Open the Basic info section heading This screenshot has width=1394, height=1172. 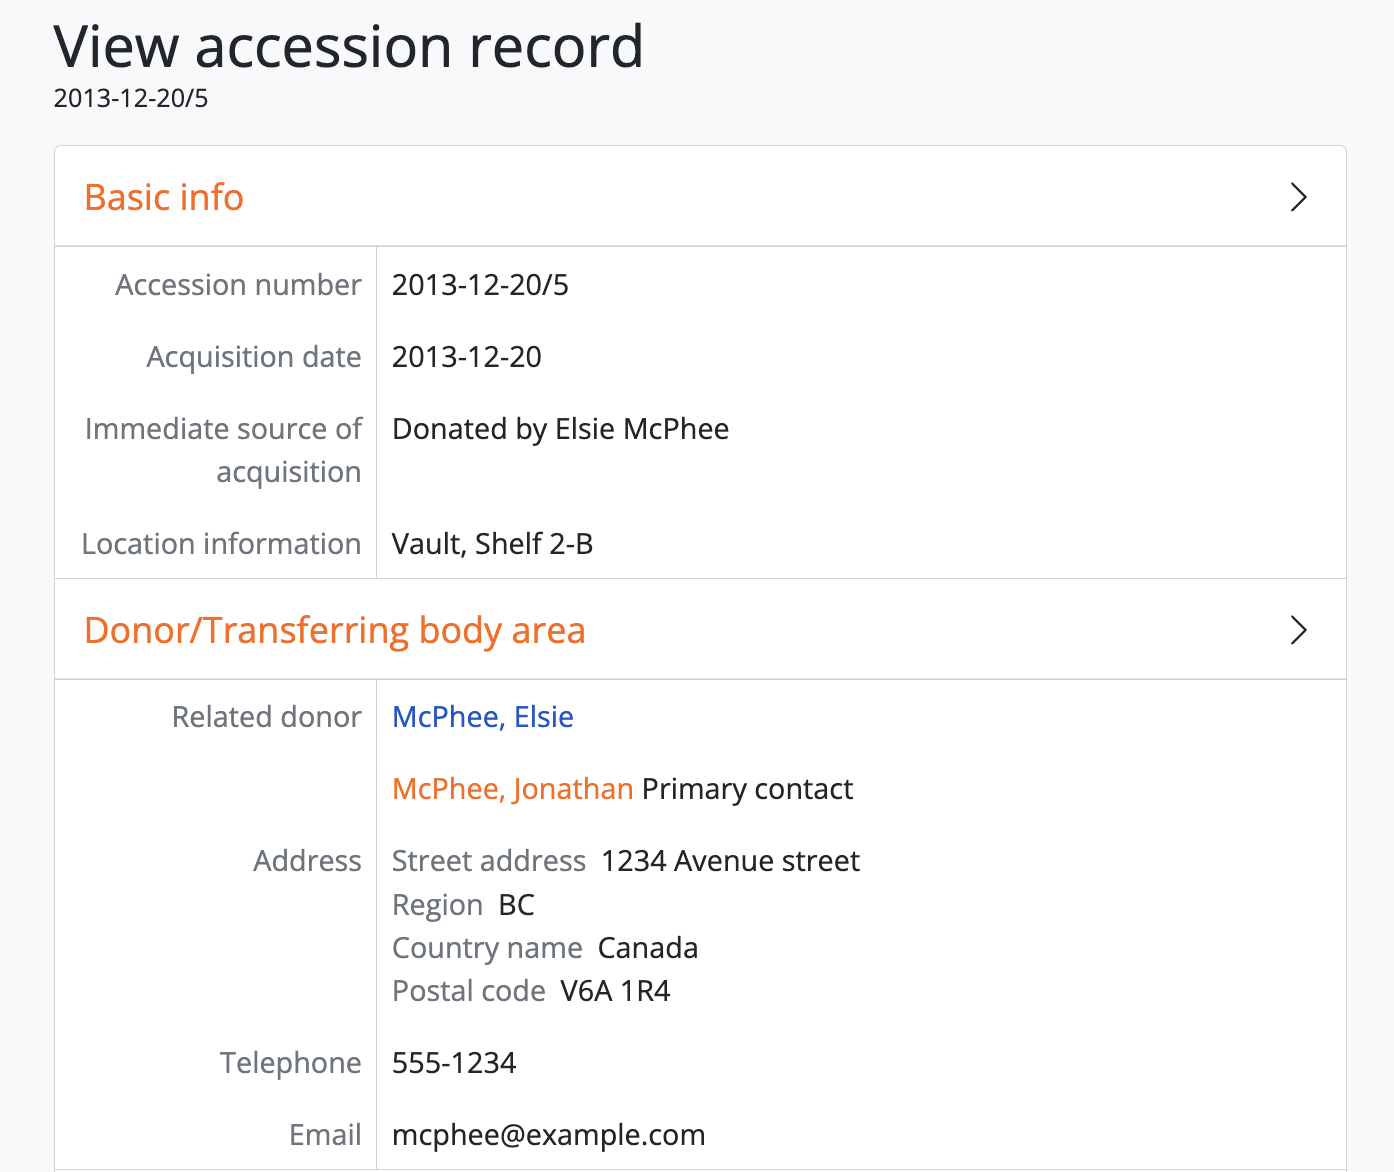pos(164,197)
